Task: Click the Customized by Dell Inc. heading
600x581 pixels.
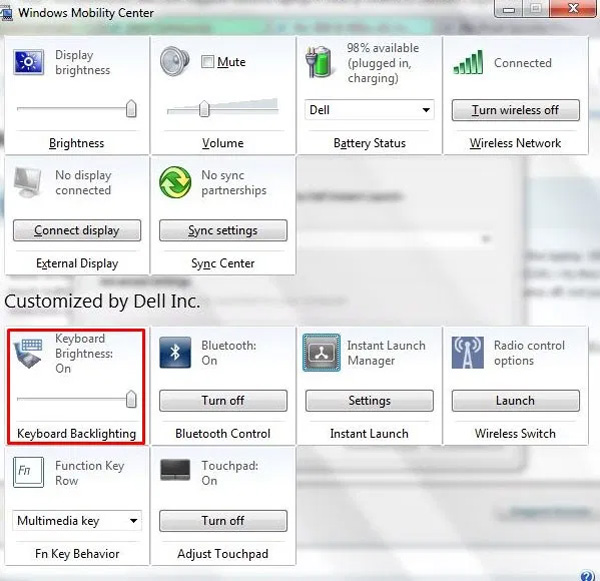Action: [102, 301]
